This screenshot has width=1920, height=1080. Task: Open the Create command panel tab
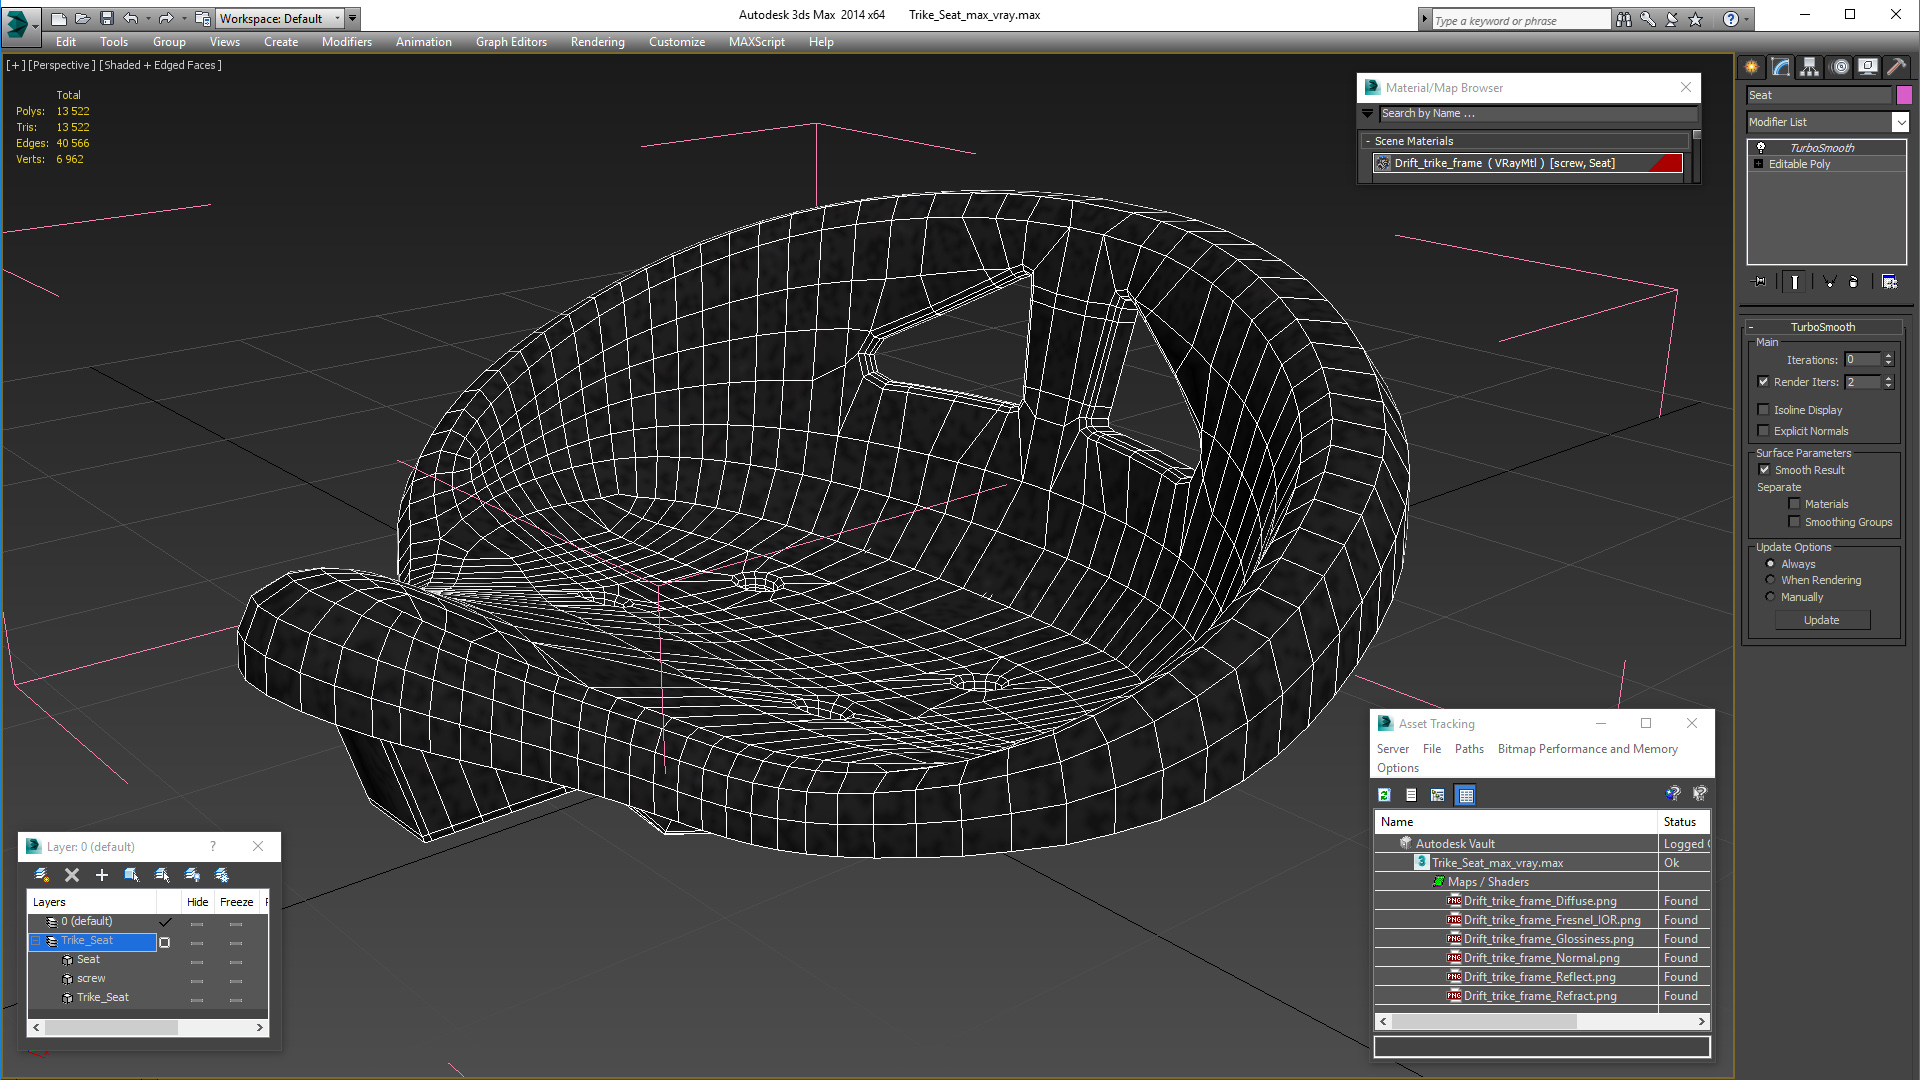1752,67
